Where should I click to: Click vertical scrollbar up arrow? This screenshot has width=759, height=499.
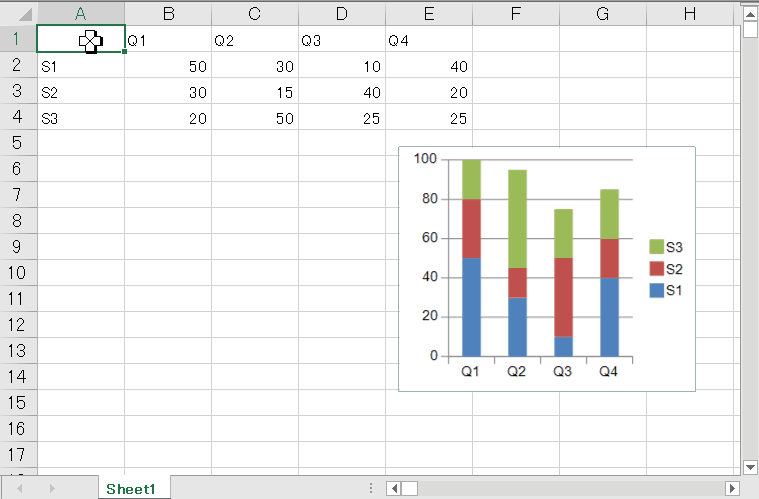(x=750, y=14)
